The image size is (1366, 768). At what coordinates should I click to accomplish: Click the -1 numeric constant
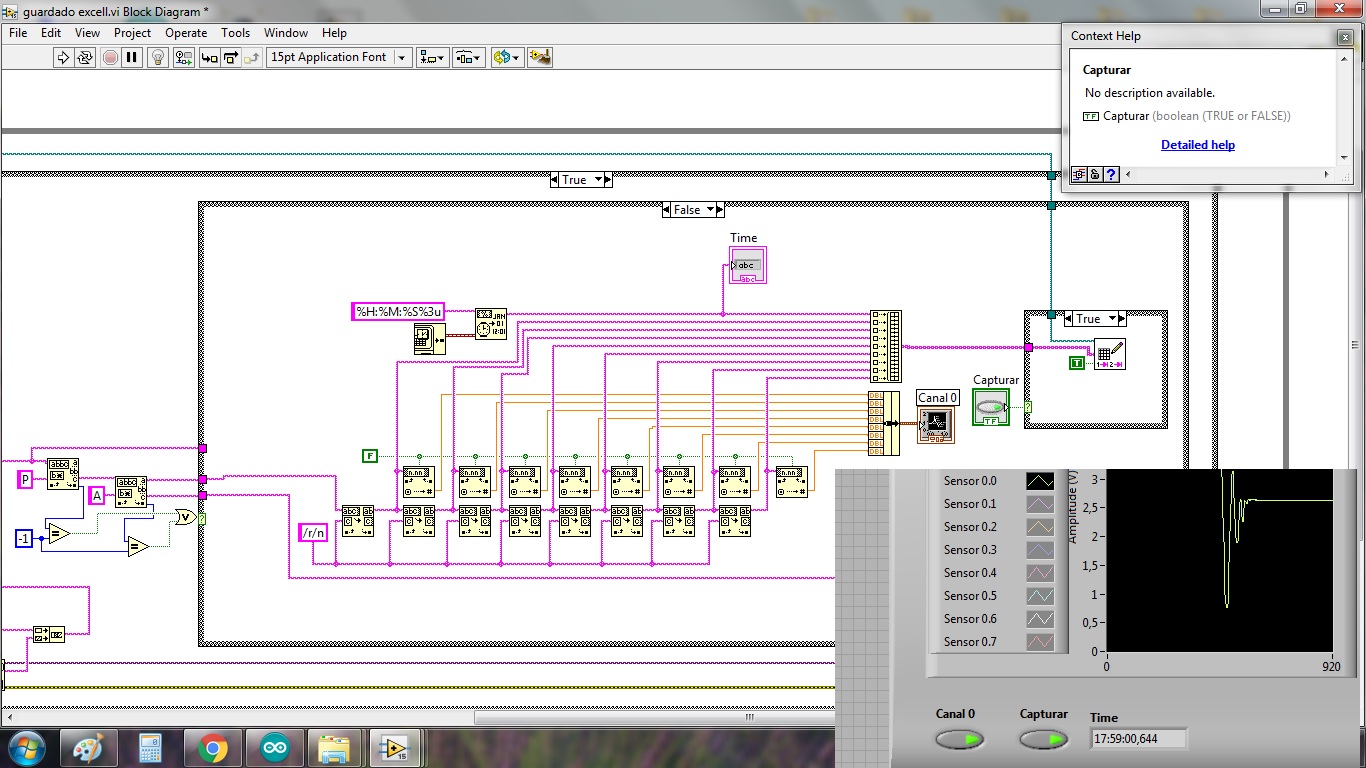coord(24,539)
